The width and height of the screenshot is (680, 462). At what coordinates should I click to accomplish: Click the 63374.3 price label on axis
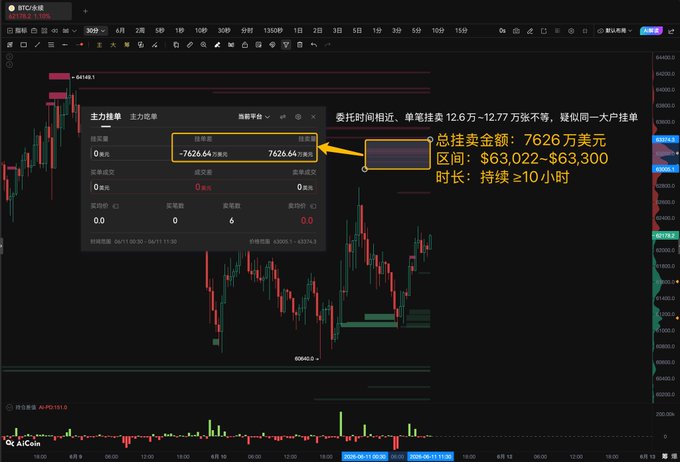point(665,140)
